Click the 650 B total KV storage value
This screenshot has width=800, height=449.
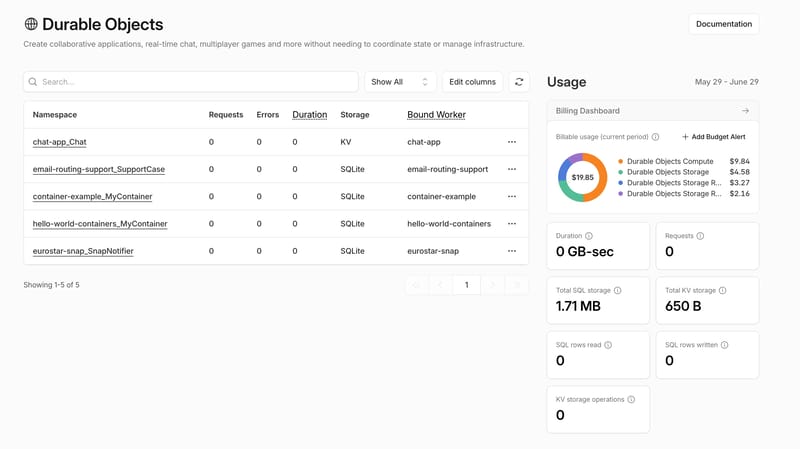click(683, 306)
